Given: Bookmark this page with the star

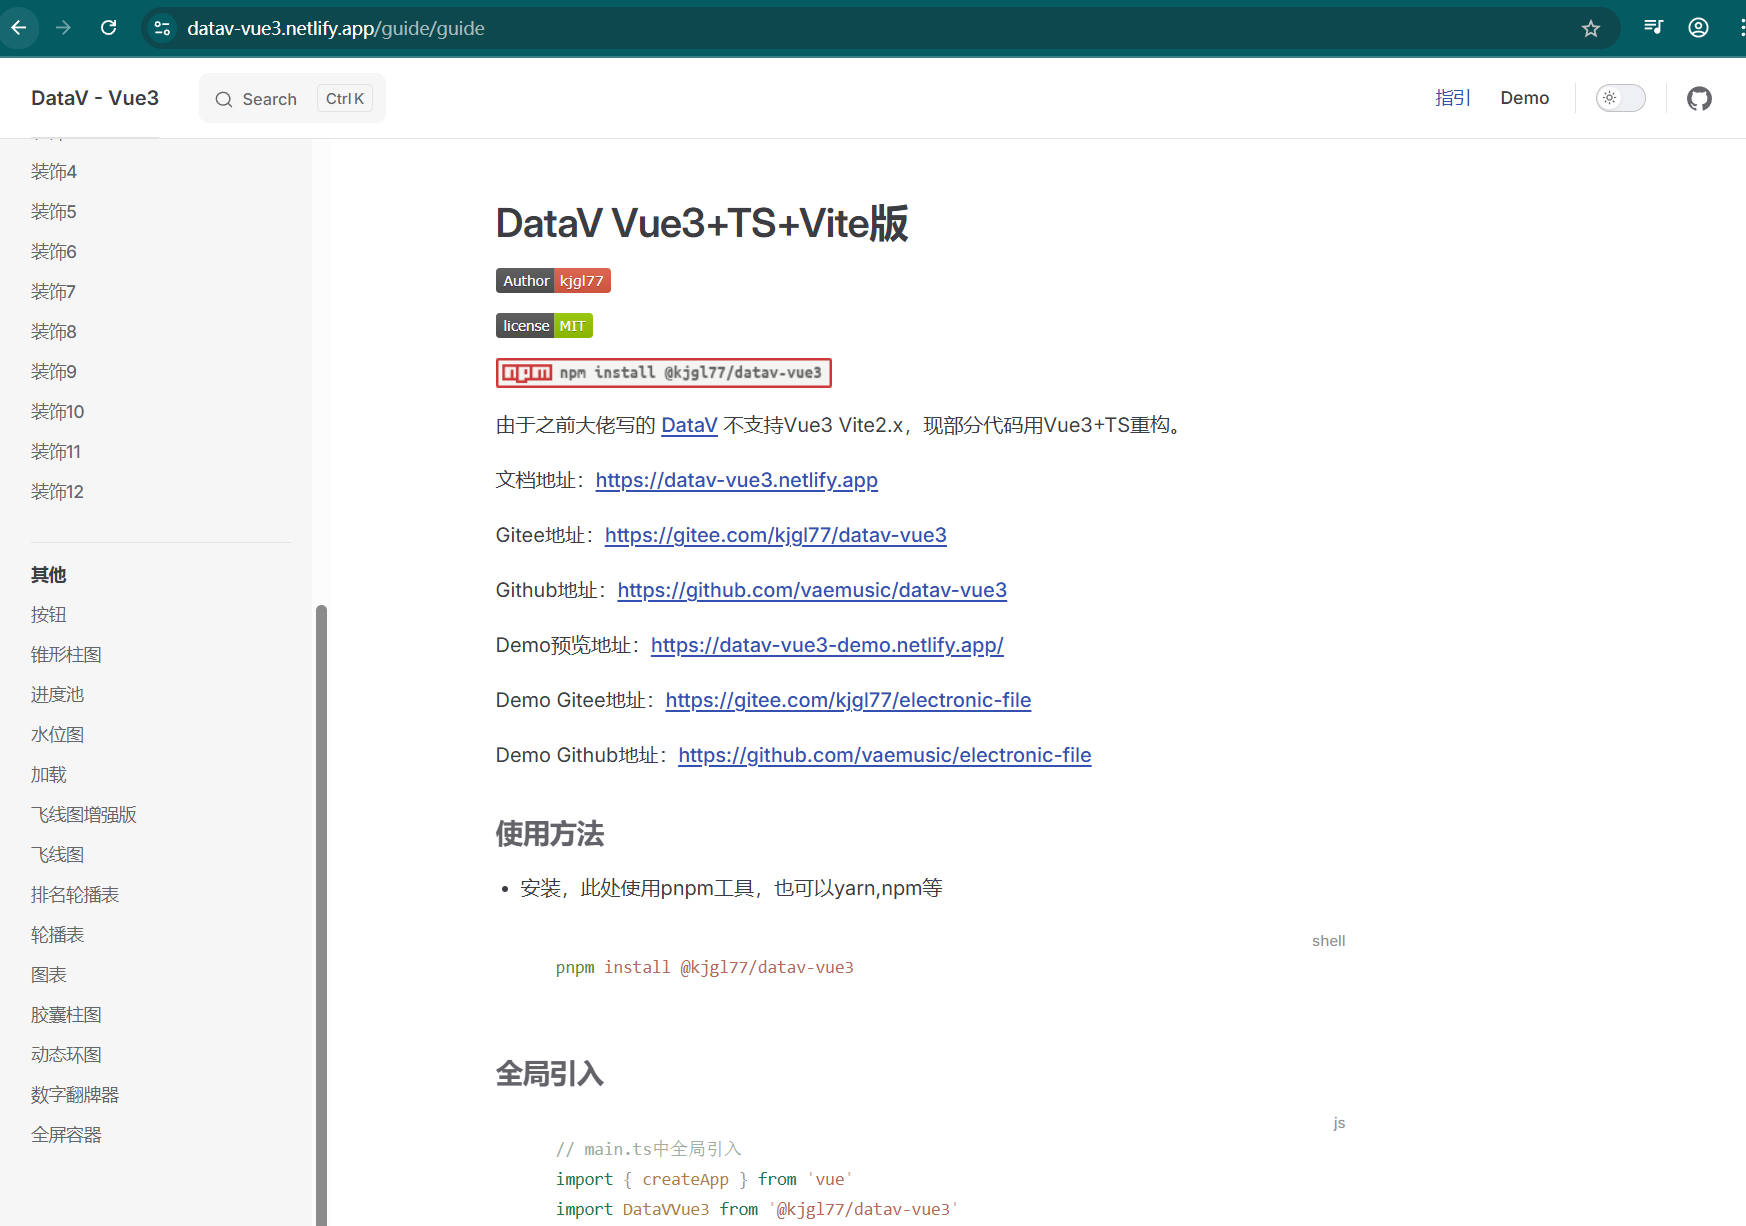Looking at the screenshot, I should 1590,28.
